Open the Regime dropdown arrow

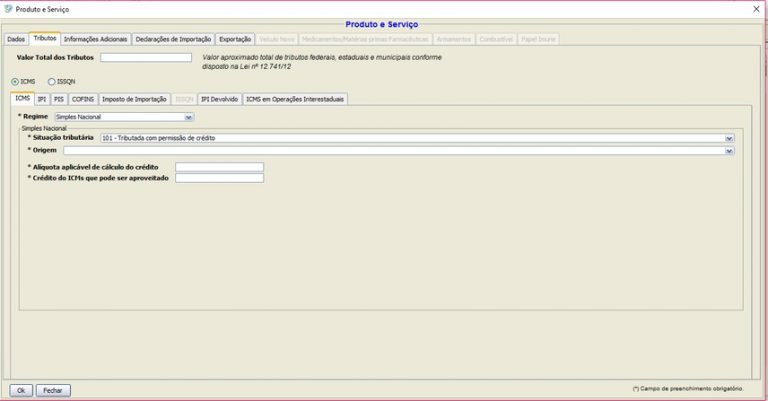point(189,117)
